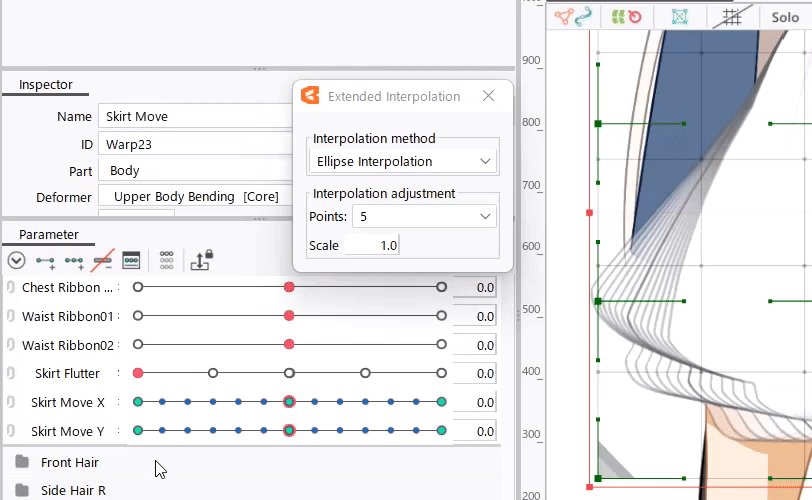The width and height of the screenshot is (812, 500).
Task: Click the Skirt Move X parameter name
Action: click(68, 403)
